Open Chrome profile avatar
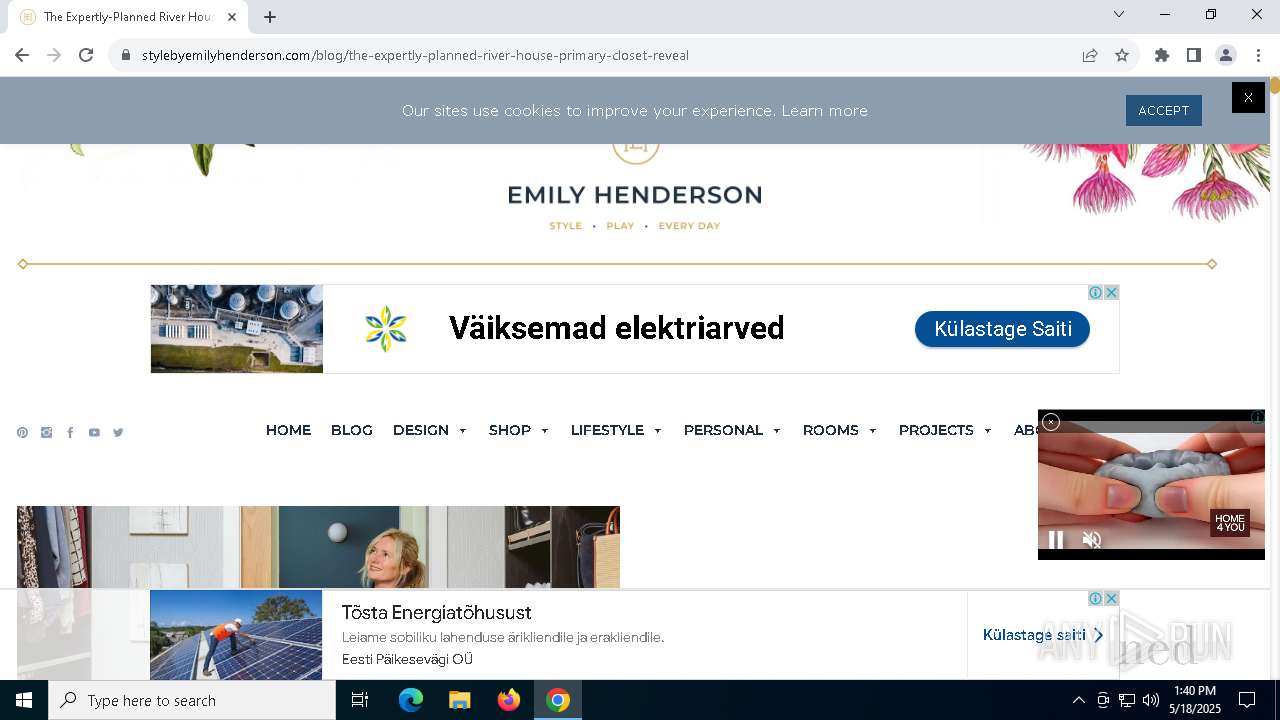The height and width of the screenshot is (720, 1280). tap(1226, 55)
